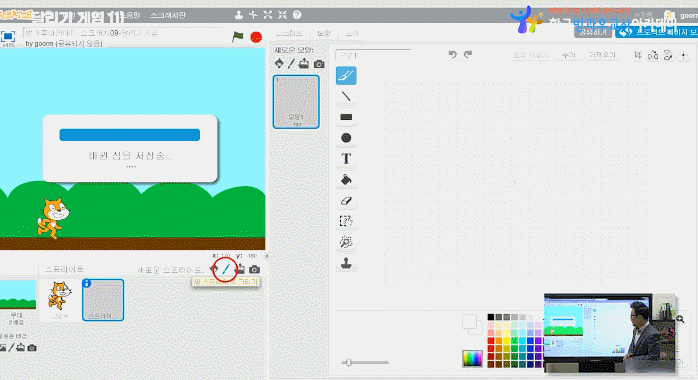The width and height of the screenshot is (698, 380).
Task: Select the Ellipse tool in paint editor
Action: tap(346, 138)
